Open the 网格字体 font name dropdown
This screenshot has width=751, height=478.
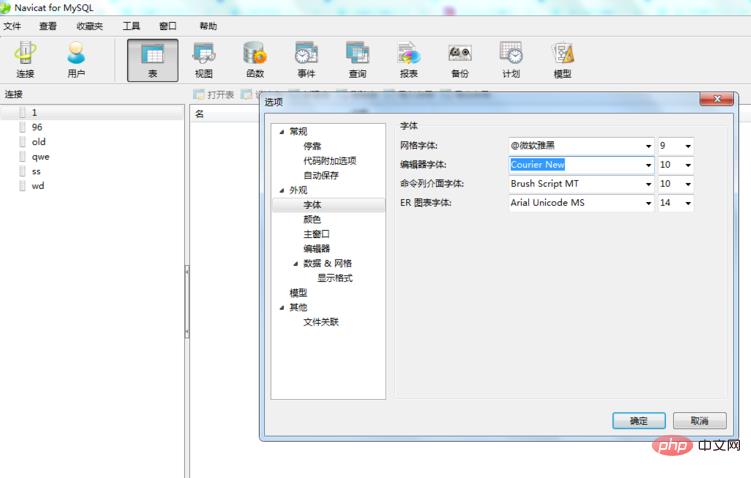[x=649, y=146]
